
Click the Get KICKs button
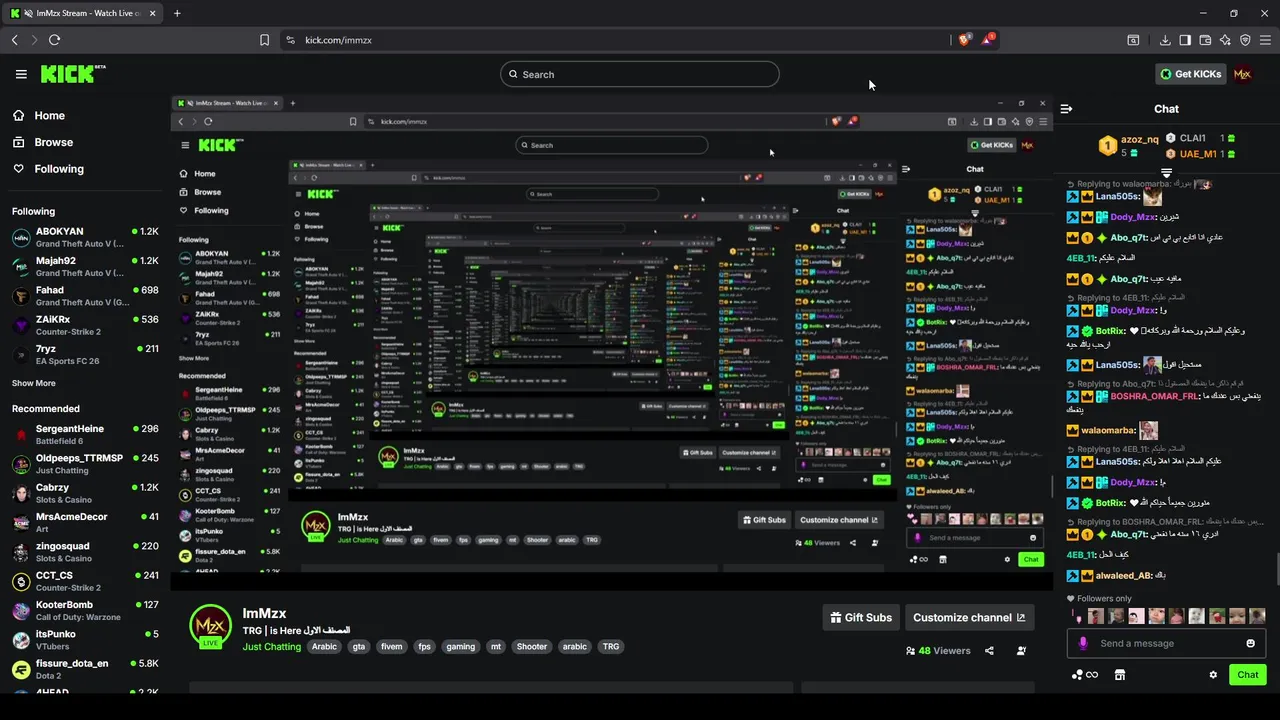click(x=1190, y=74)
